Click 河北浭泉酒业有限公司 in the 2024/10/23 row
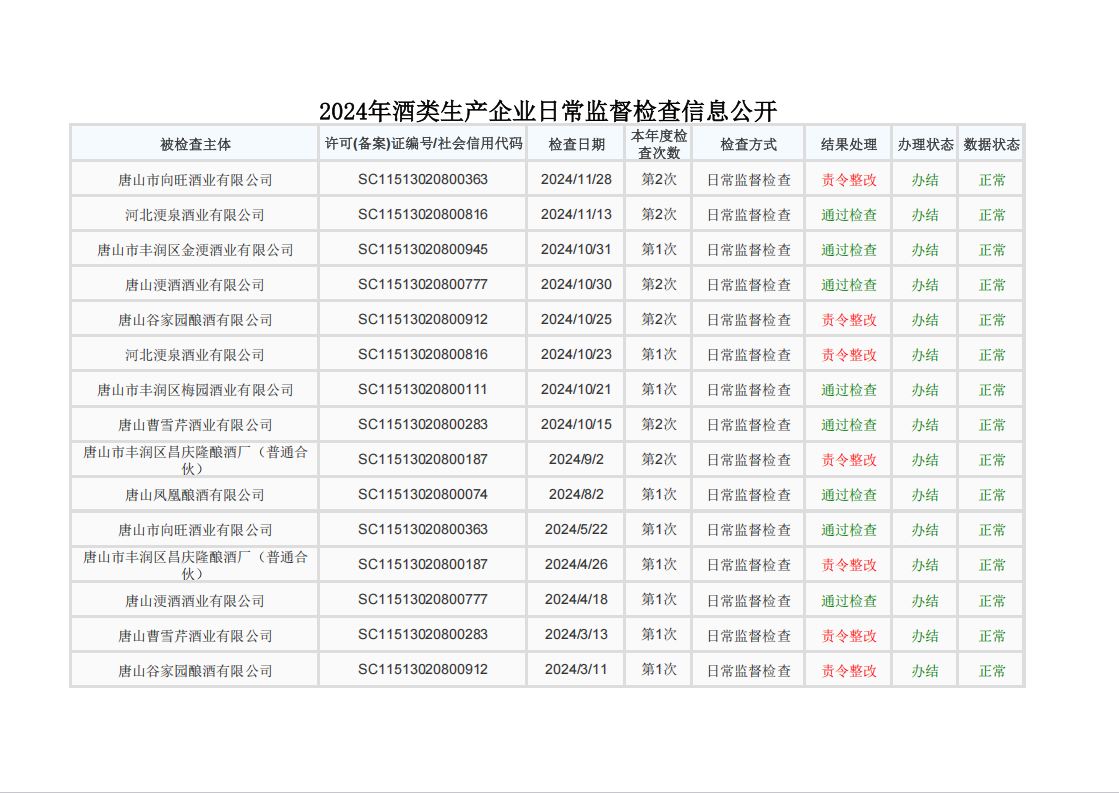 point(195,355)
